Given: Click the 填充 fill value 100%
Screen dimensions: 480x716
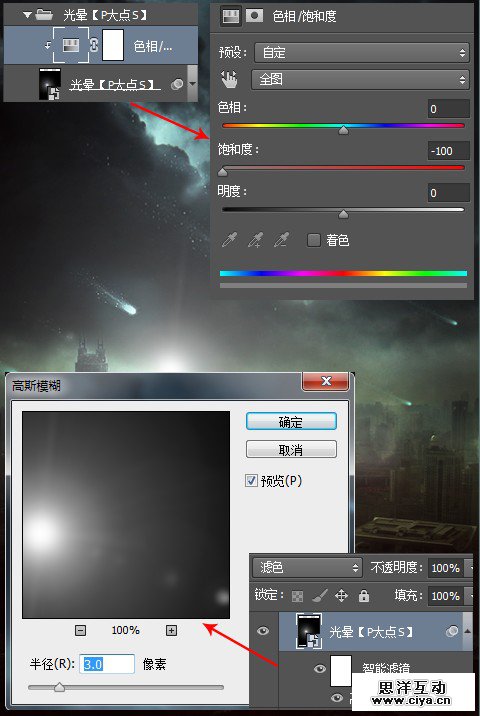Looking at the screenshot, I should [445, 596].
